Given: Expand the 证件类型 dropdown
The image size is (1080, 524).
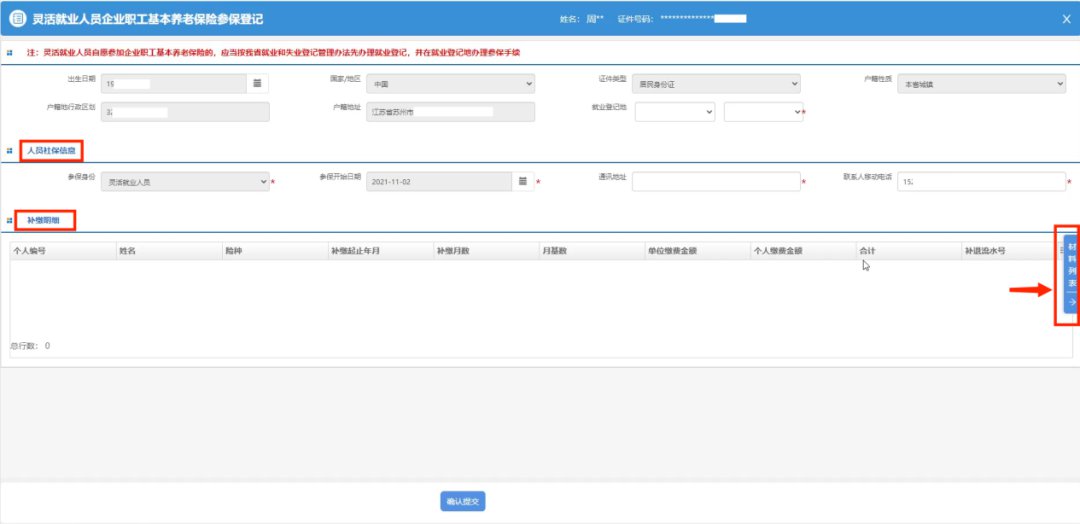Looking at the screenshot, I should [717, 85].
